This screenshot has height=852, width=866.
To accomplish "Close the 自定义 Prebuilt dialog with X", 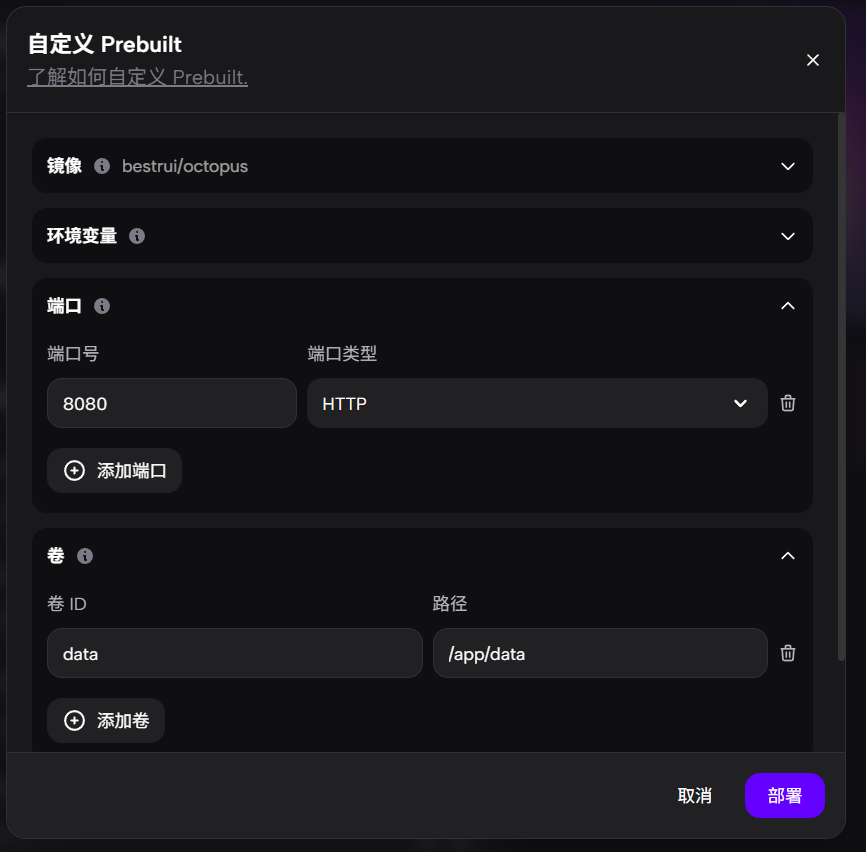I will [x=812, y=60].
